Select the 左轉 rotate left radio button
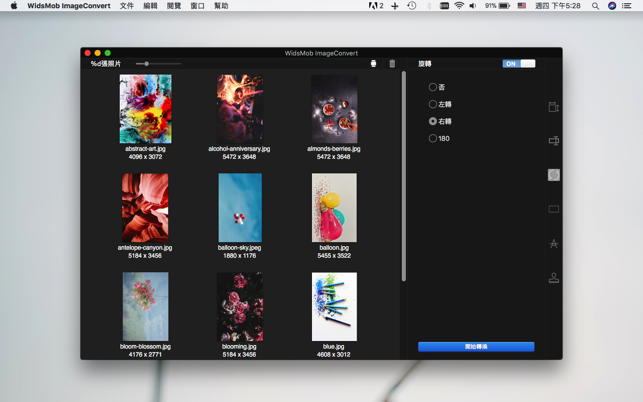This screenshot has width=643, height=402. click(x=432, y=104)
